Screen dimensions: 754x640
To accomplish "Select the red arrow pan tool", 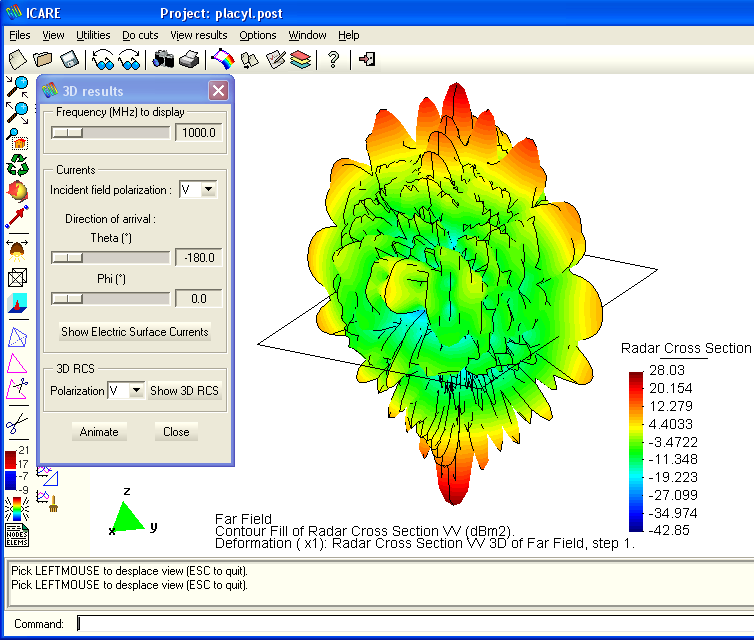I will [17, 217].
